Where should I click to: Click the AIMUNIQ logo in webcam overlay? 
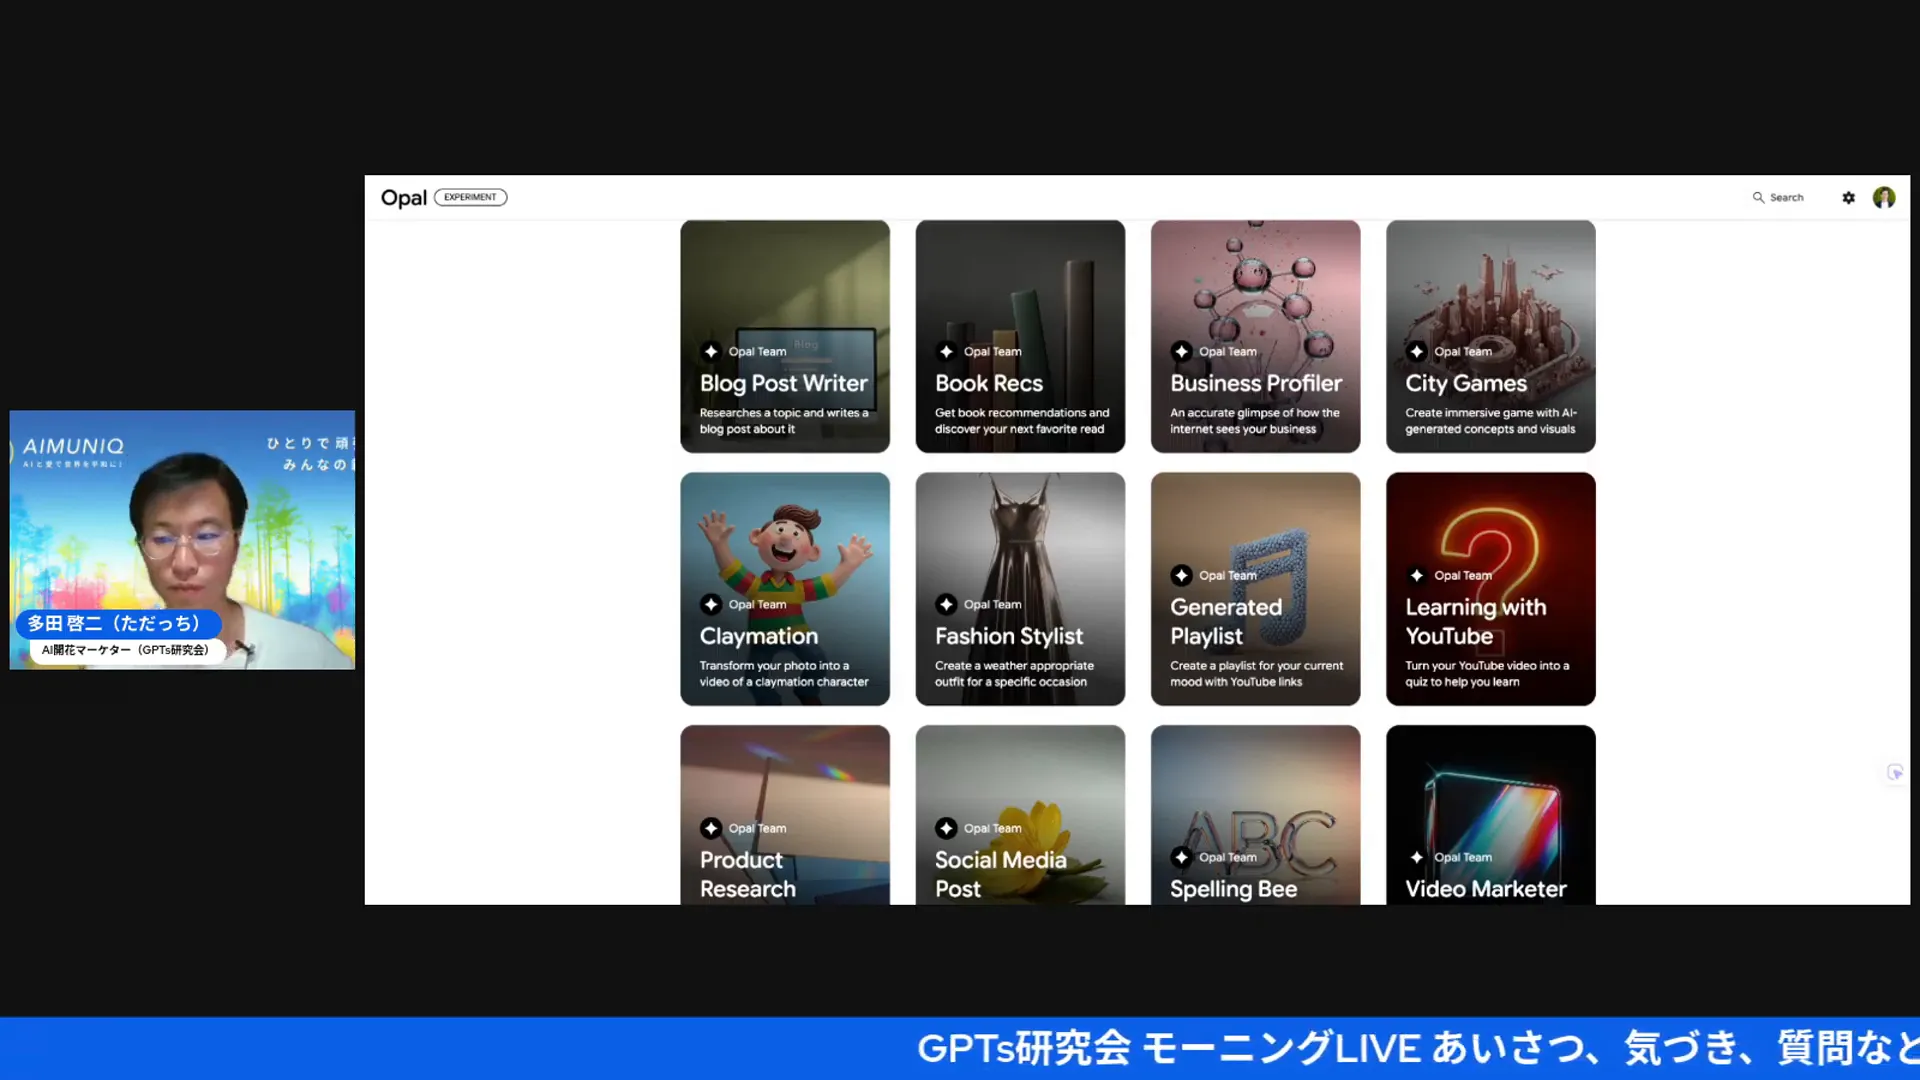[x=73, y=447]
